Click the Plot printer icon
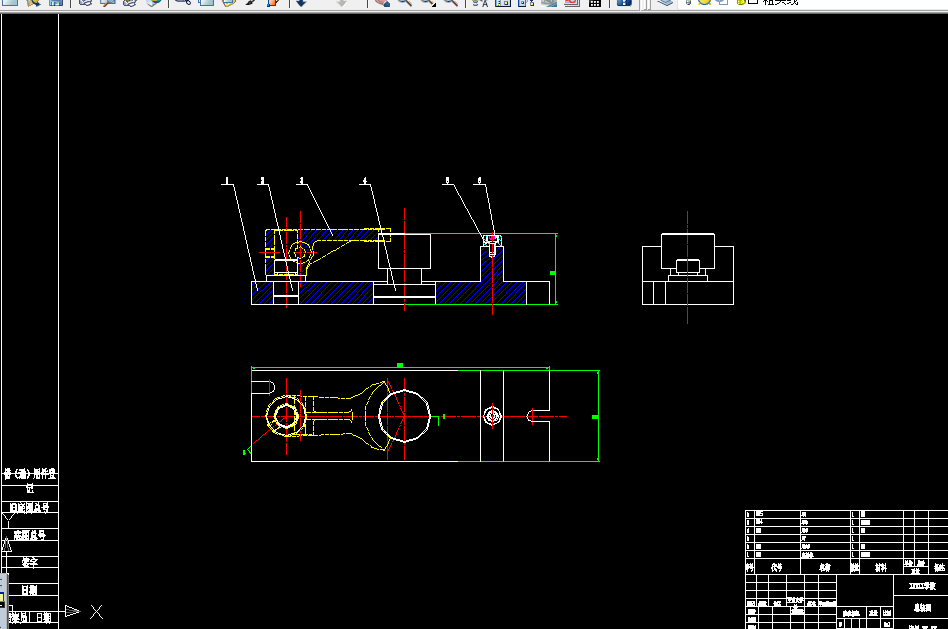Image resolution: width=948 pixels, height=629 pixels. (x=85, y=2)
